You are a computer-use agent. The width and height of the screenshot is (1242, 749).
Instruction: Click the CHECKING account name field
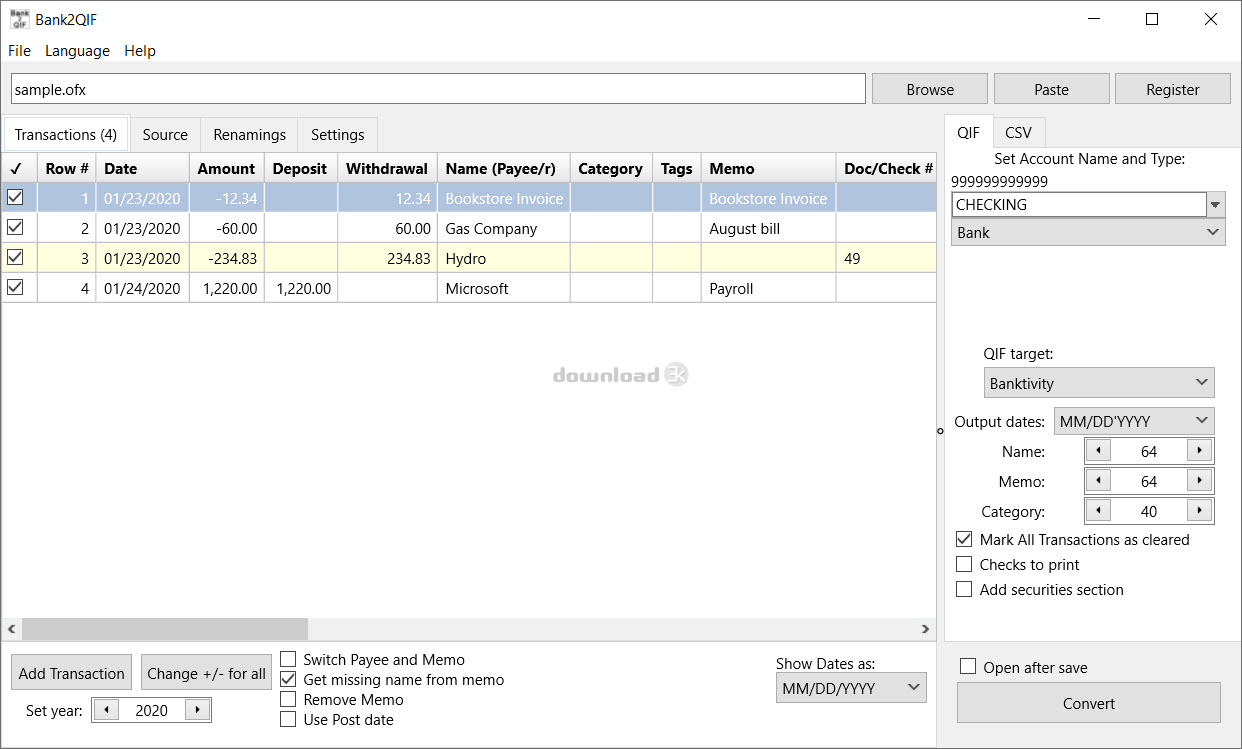(1079, 204)
